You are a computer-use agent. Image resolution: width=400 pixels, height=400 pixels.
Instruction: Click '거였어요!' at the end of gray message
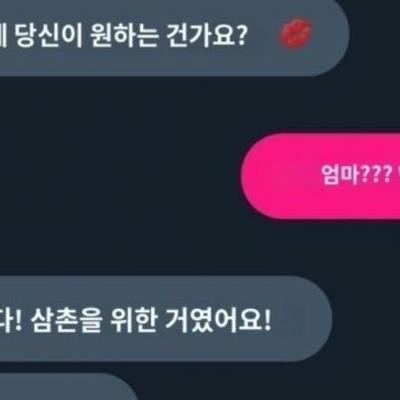218,320
